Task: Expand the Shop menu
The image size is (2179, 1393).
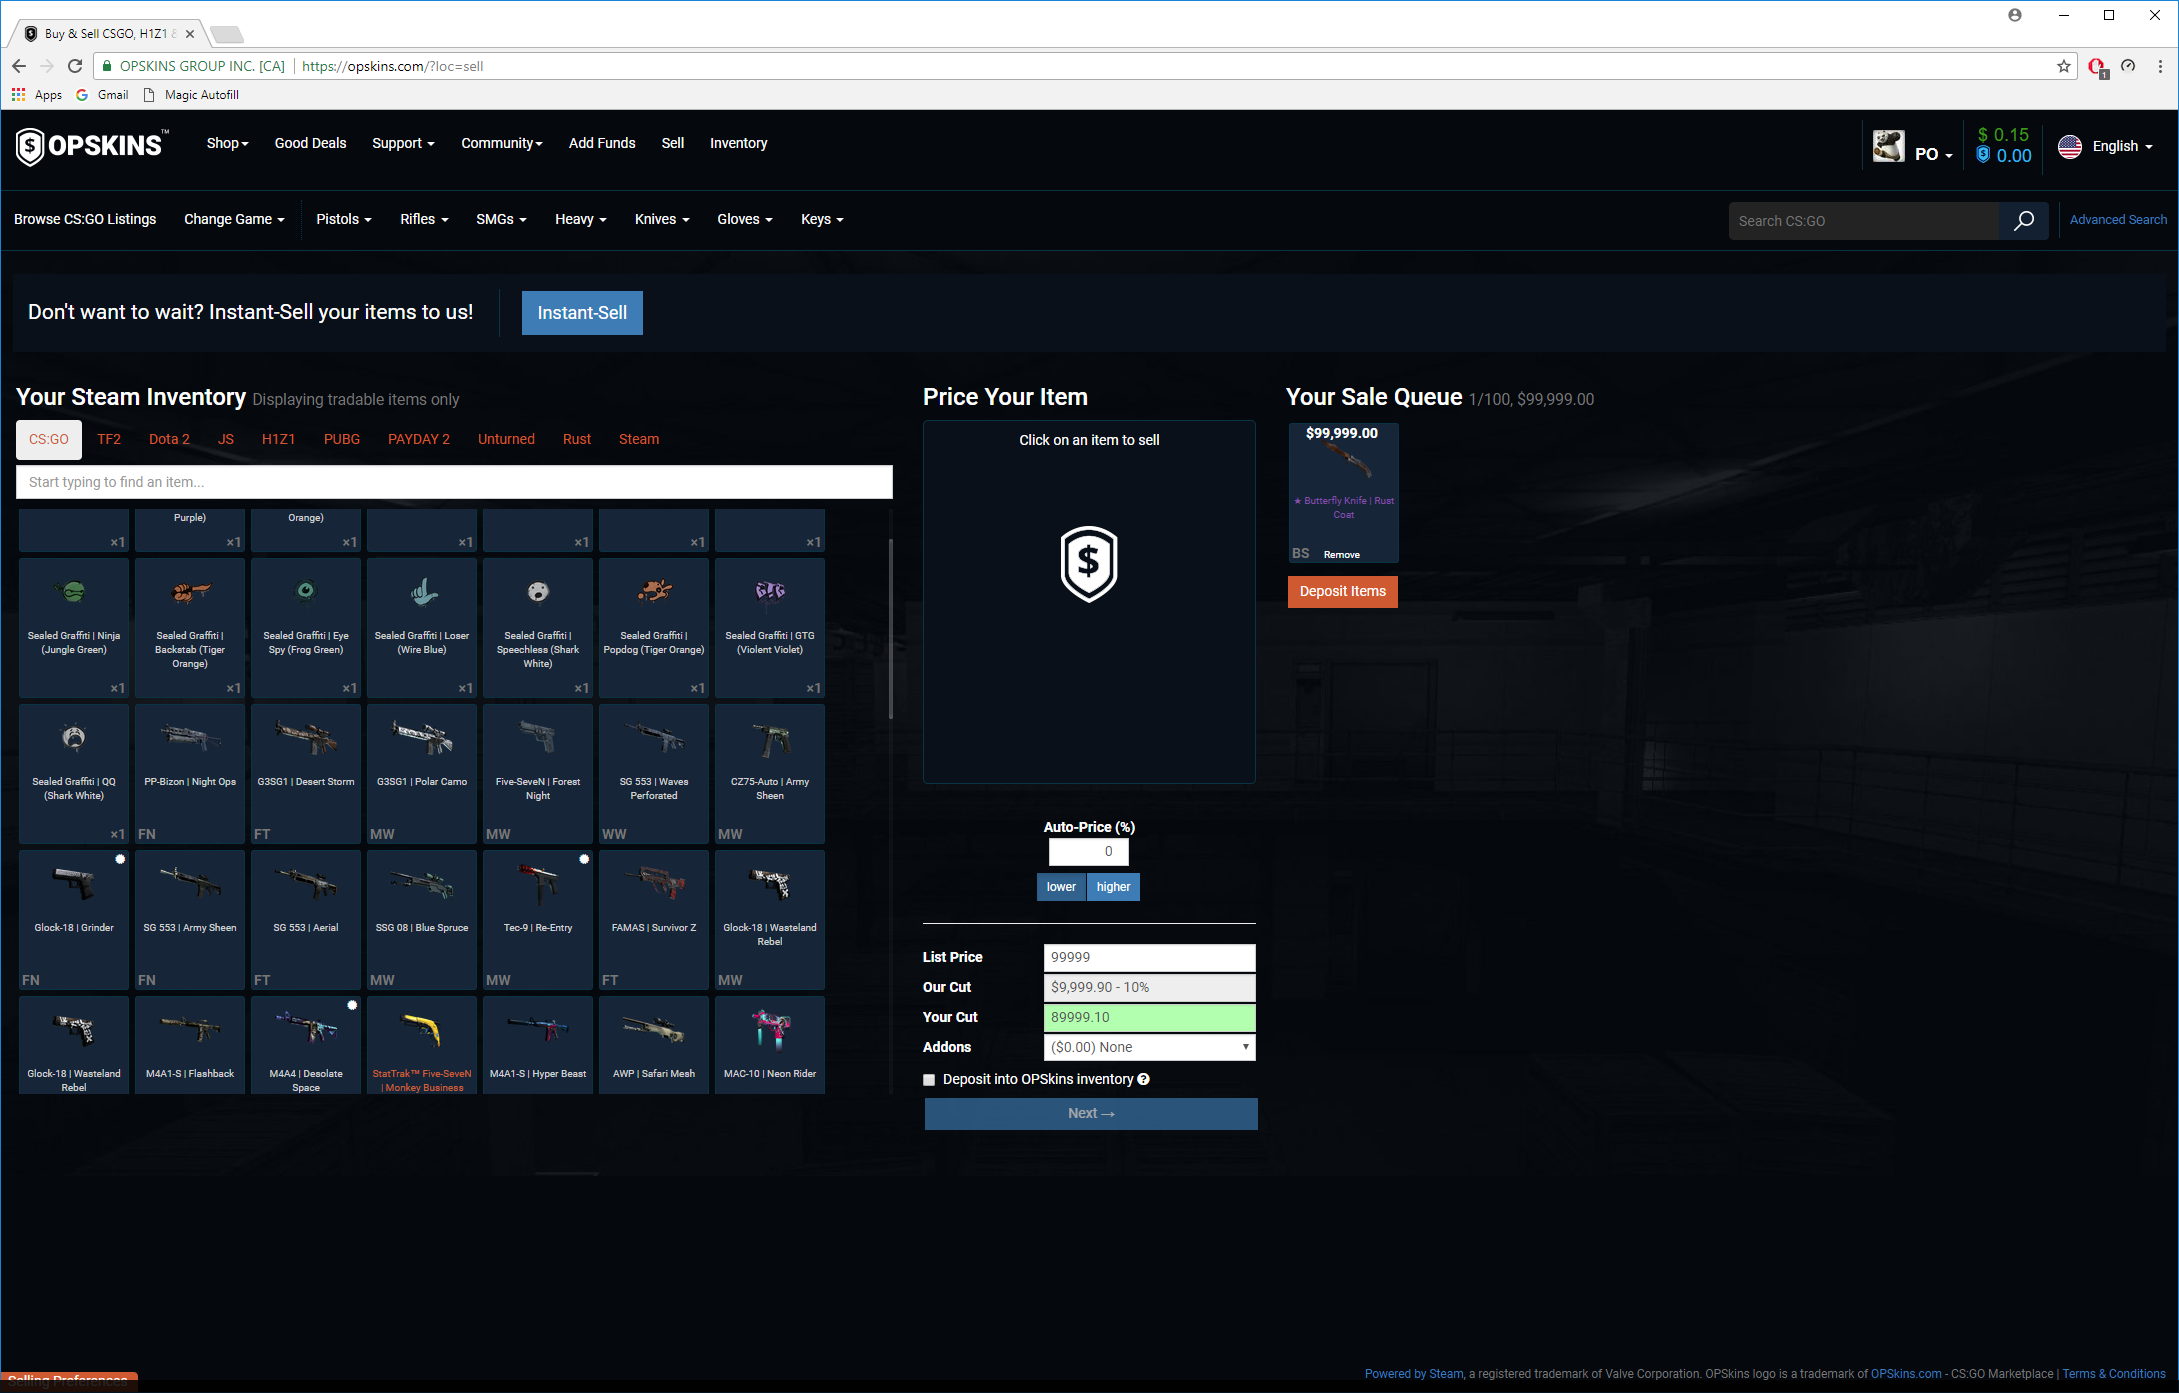Action: (x=227, y=143)
